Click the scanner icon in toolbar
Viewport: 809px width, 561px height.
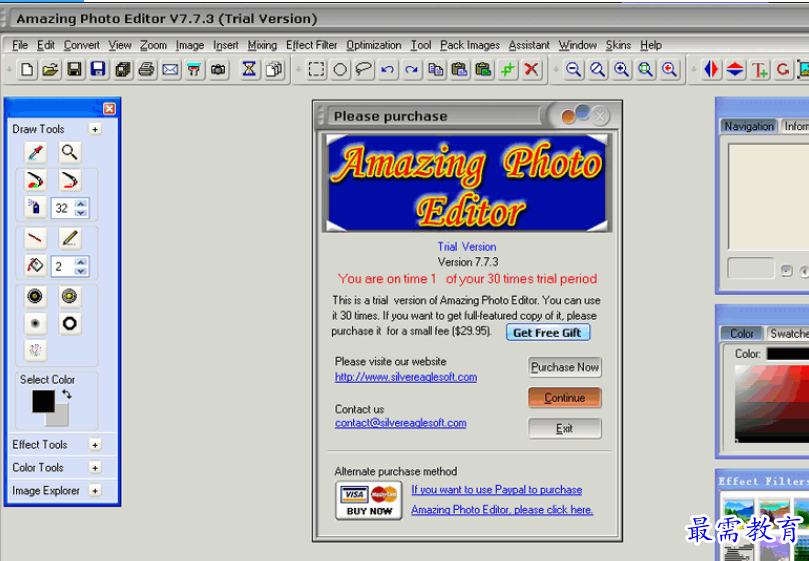coord(194,69)
